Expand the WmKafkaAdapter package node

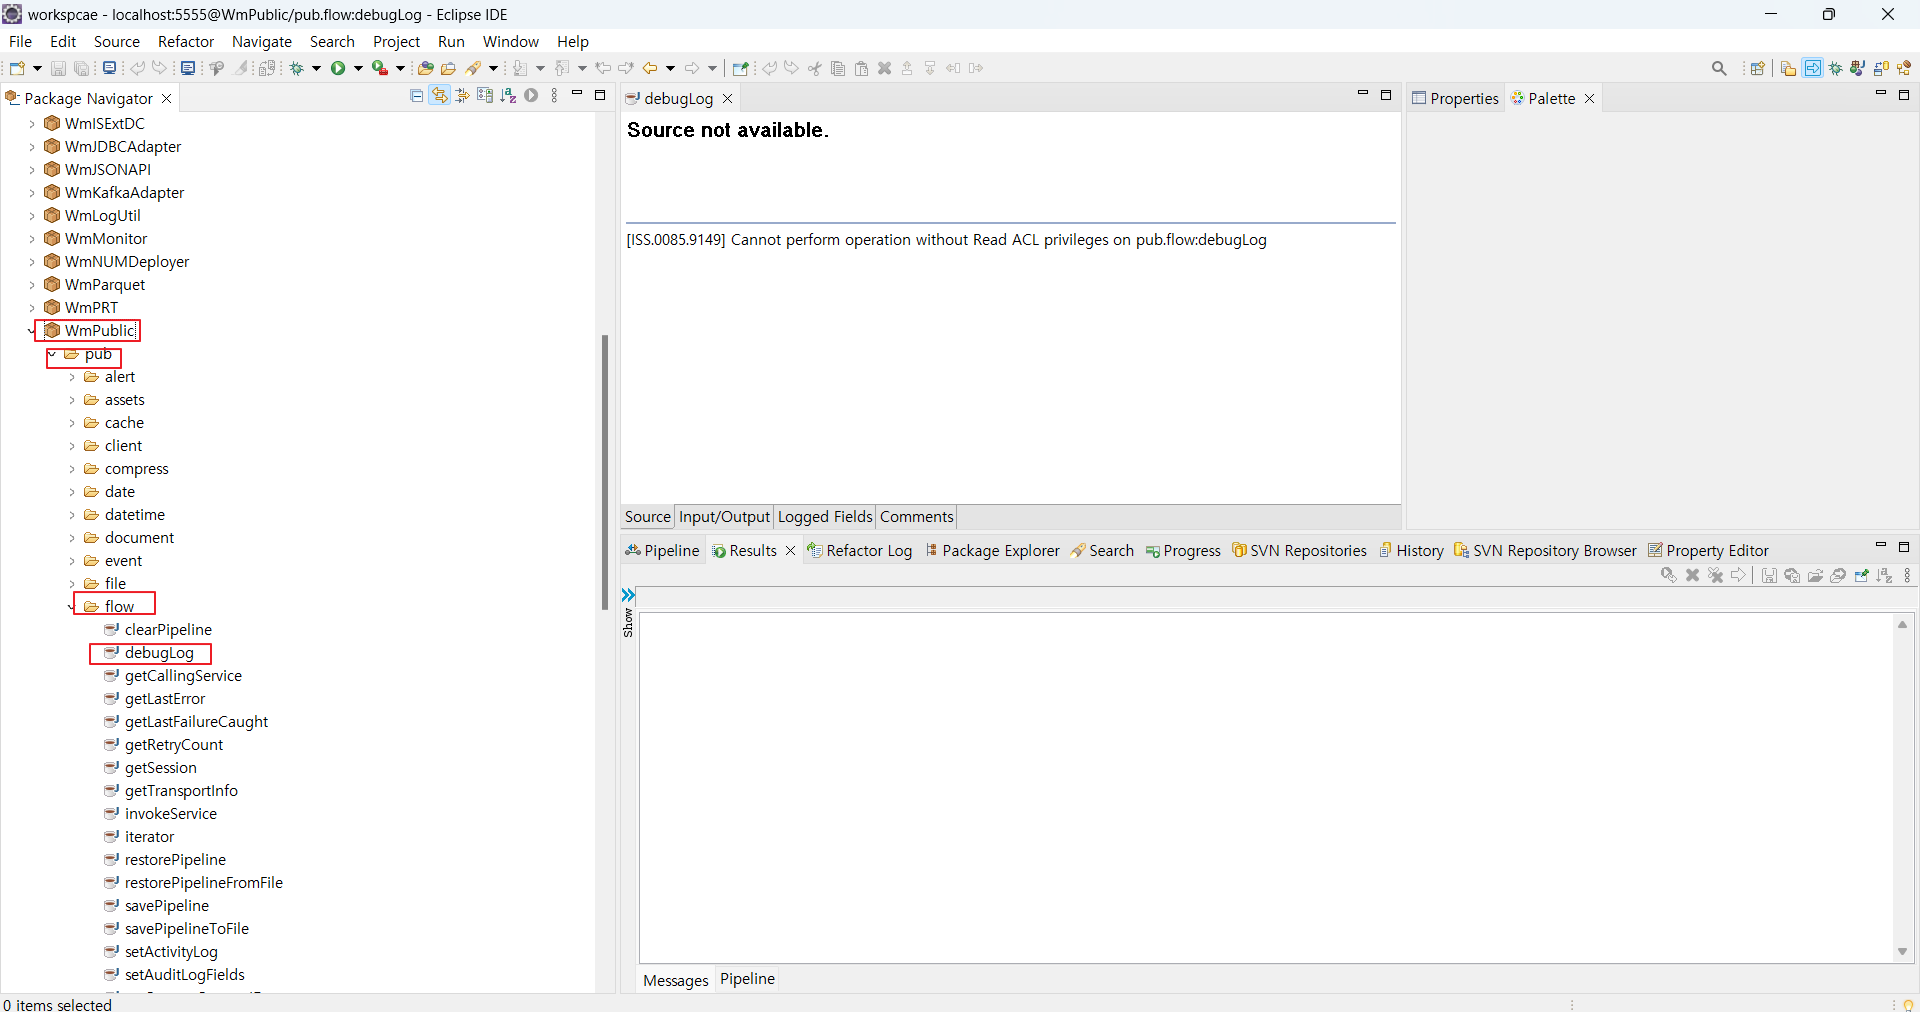[32, 193]
